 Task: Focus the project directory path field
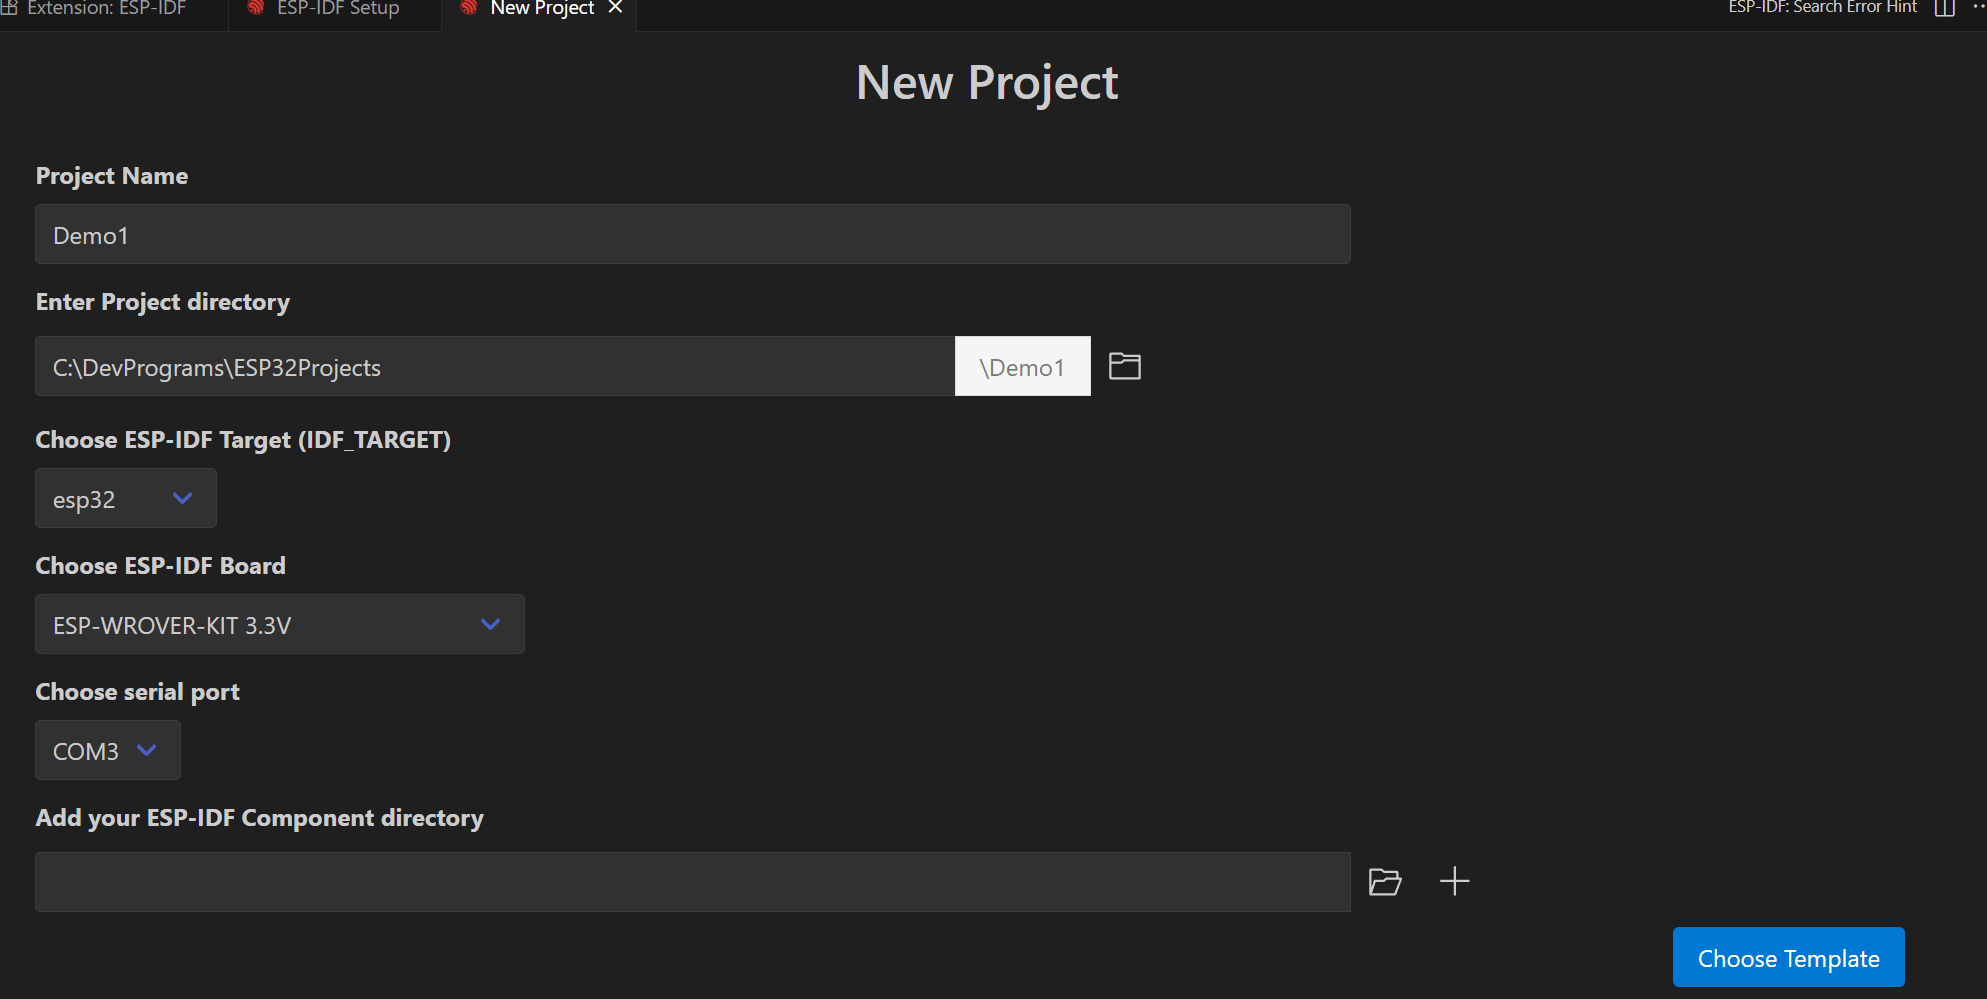point(495,367)
